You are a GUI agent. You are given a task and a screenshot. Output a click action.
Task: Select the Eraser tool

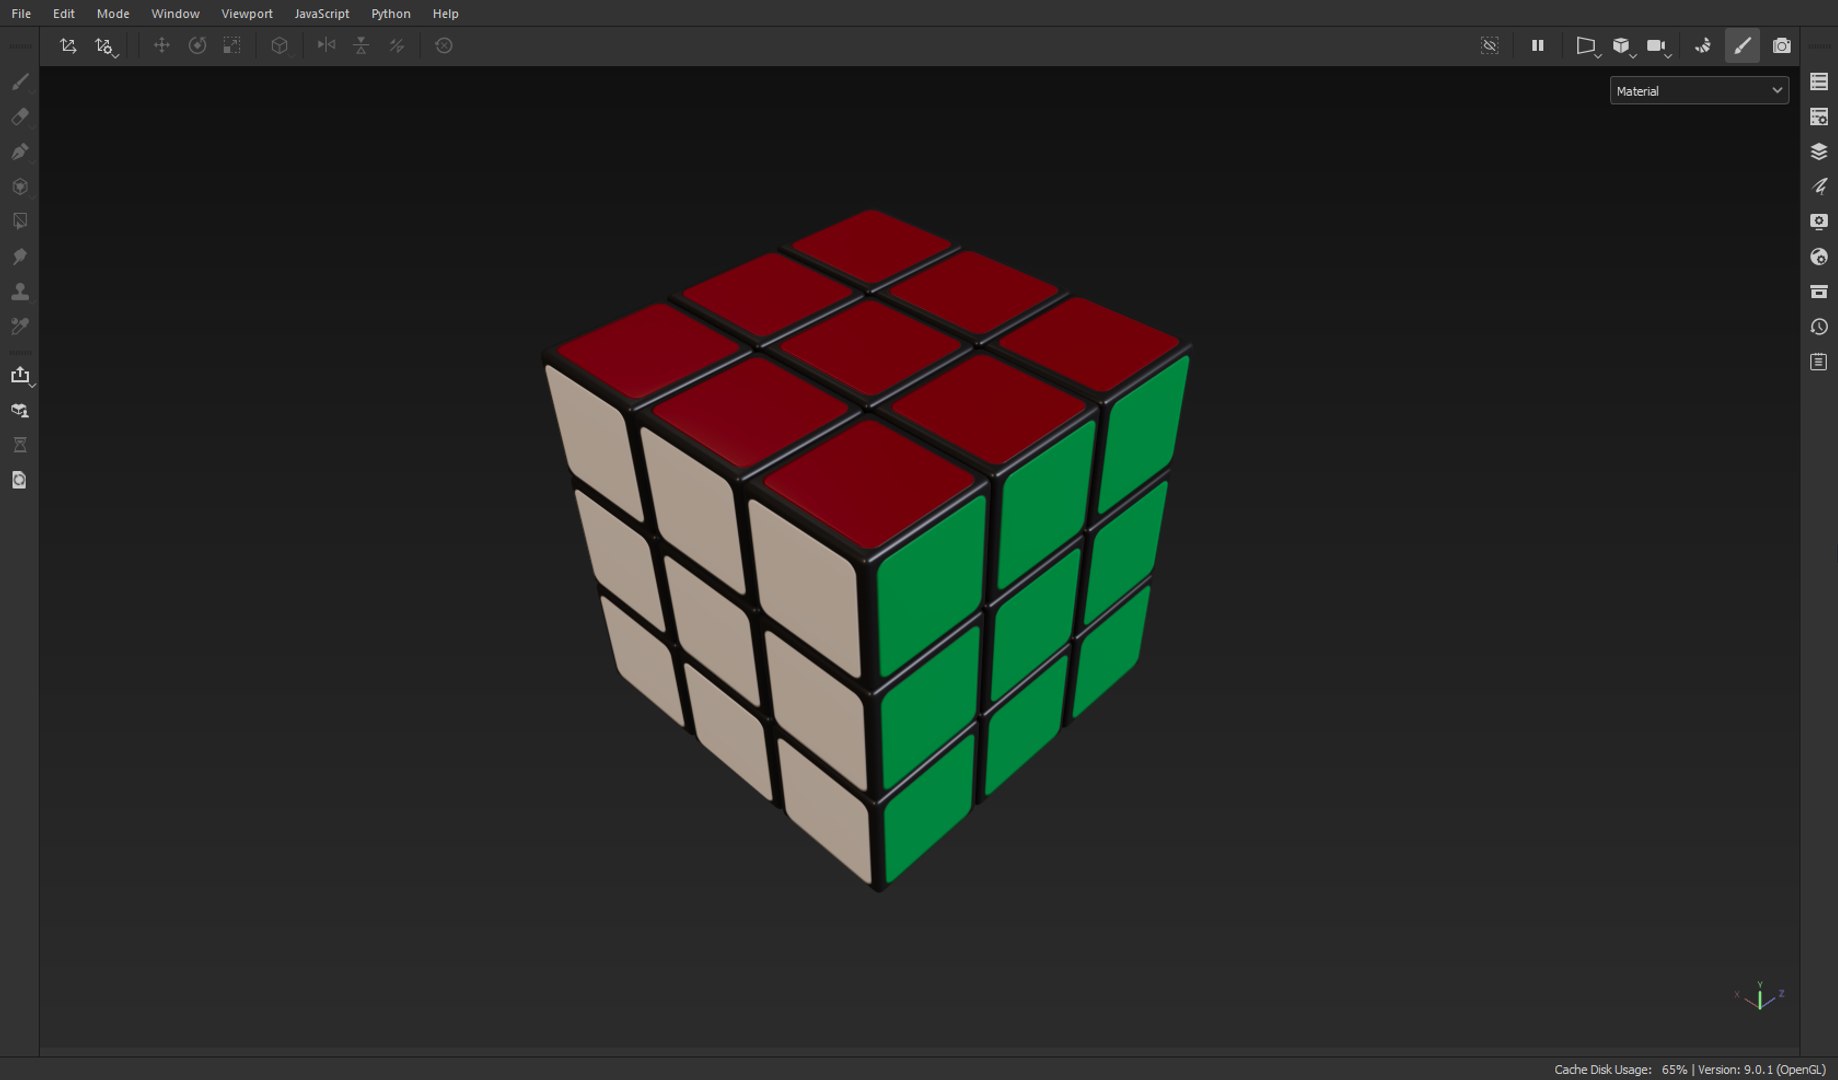pos(20,117)
